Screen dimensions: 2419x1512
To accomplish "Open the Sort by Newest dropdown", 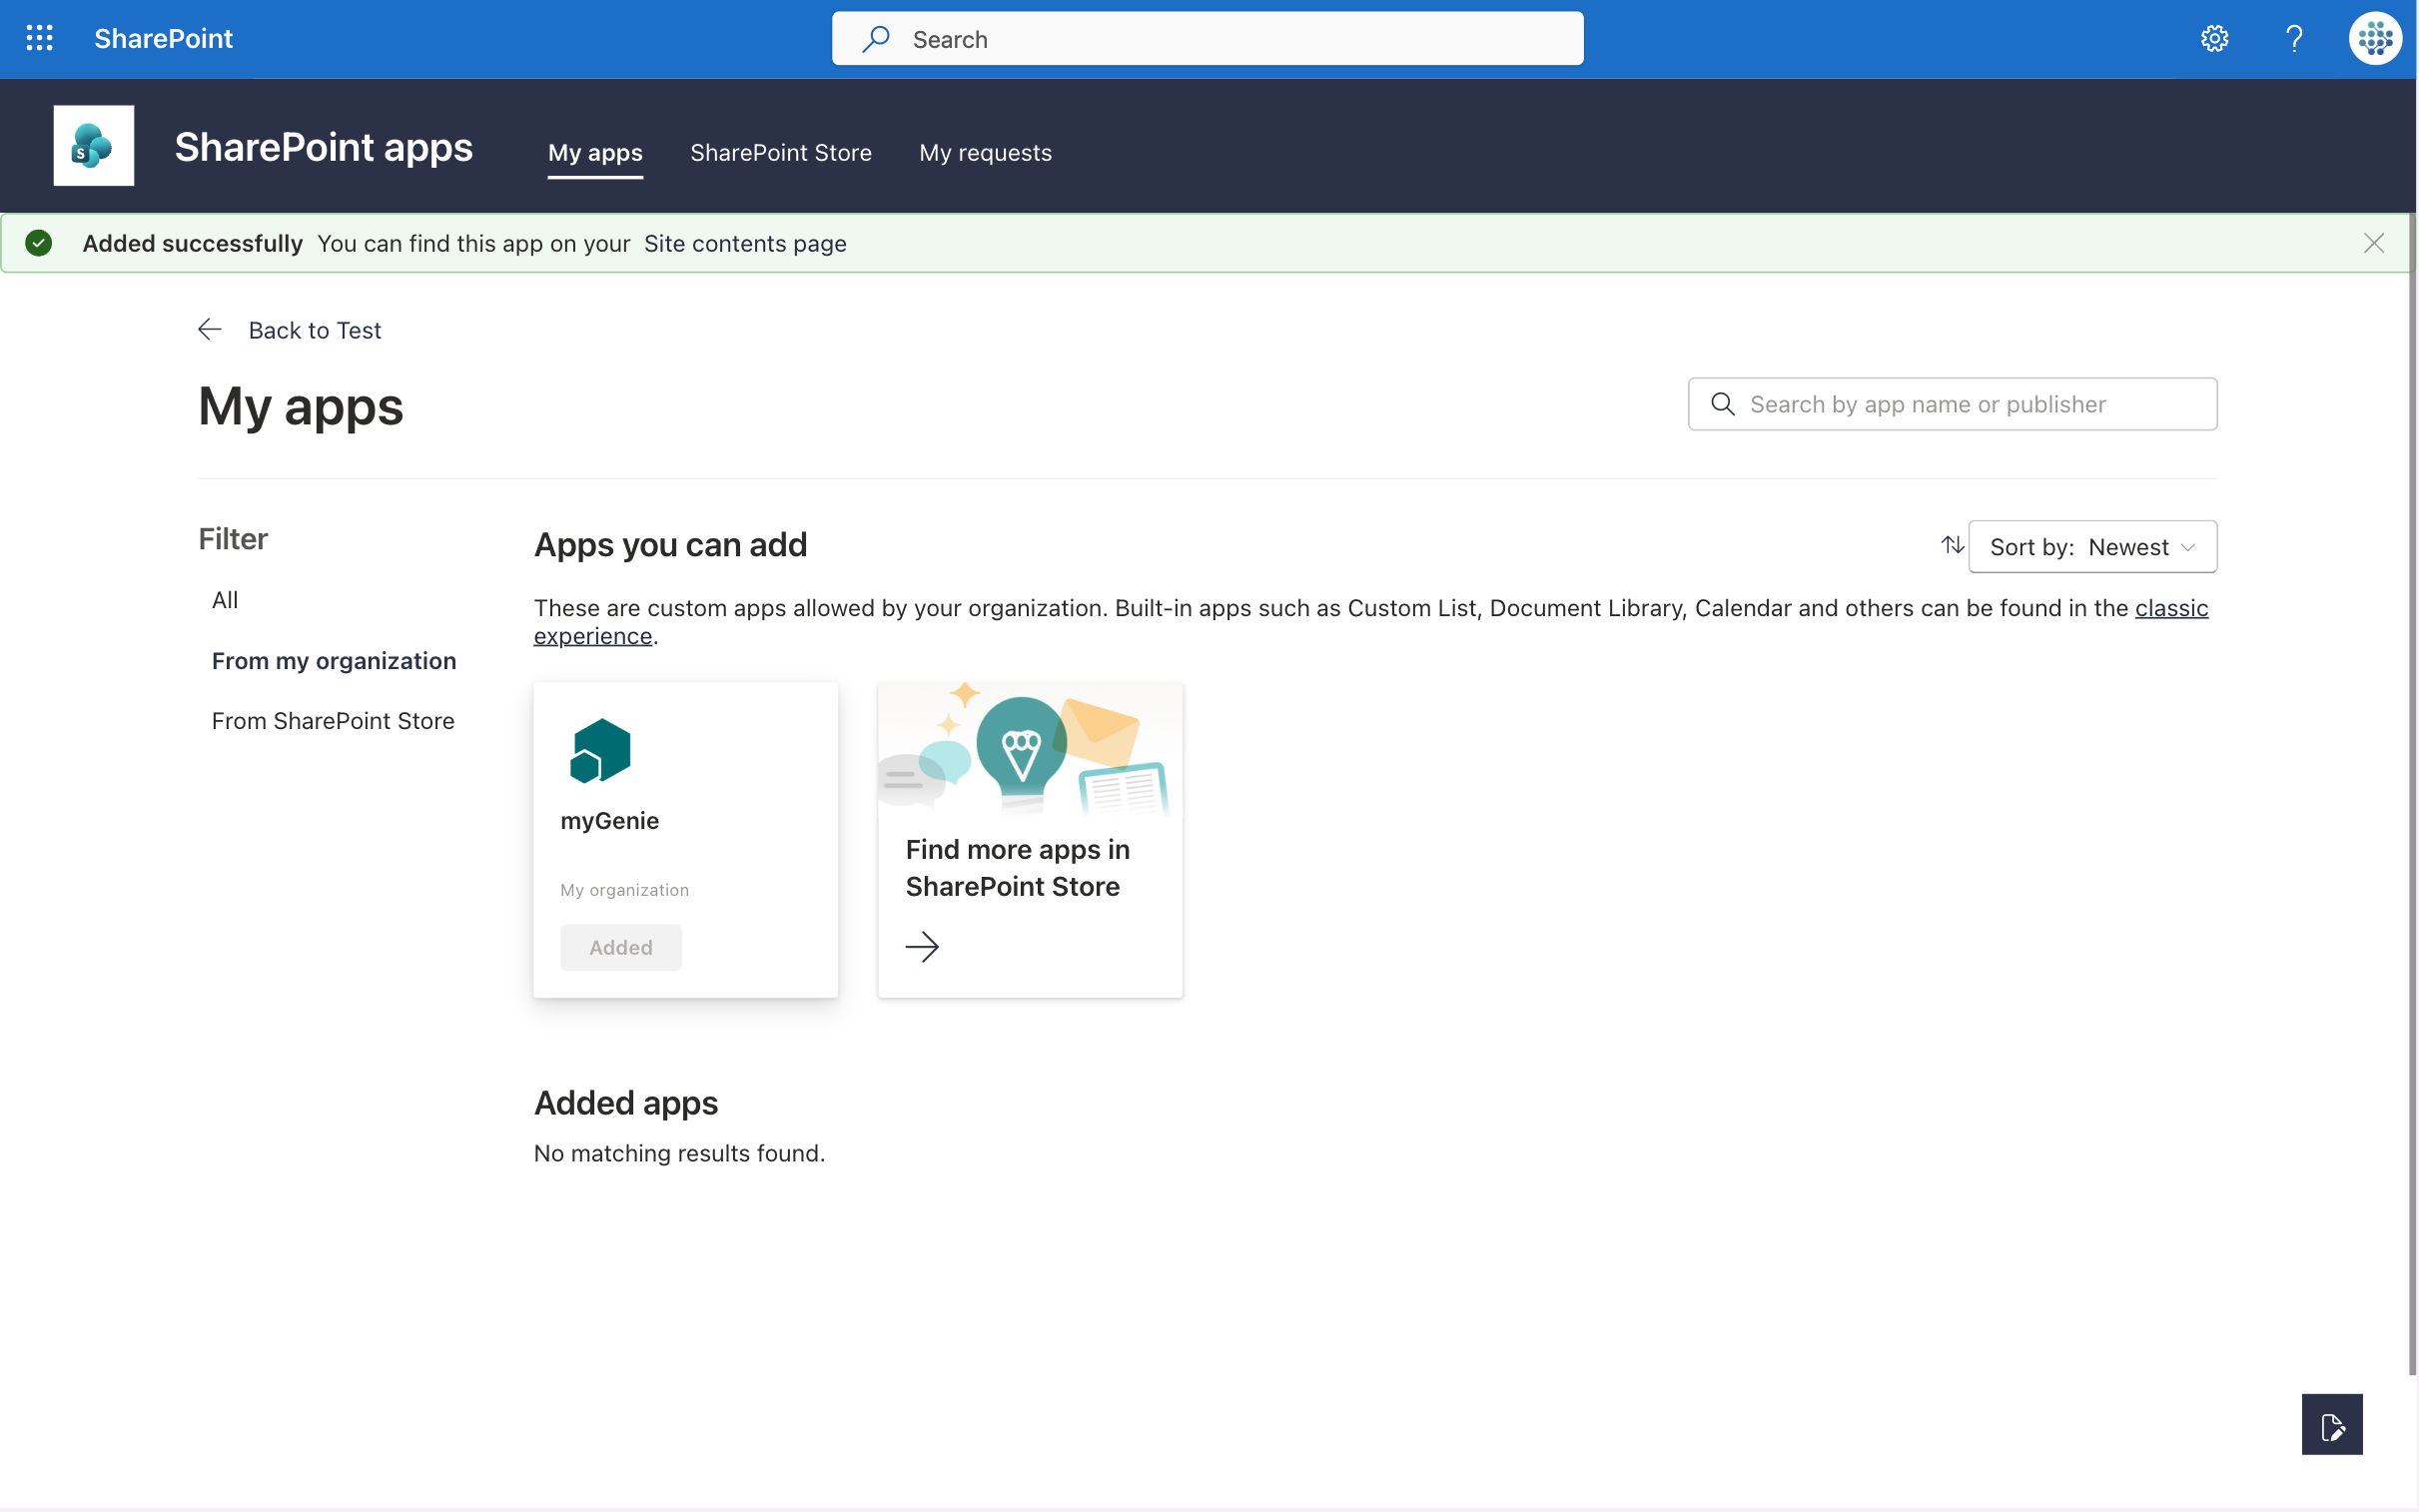I will click(x=2092, y=547).
